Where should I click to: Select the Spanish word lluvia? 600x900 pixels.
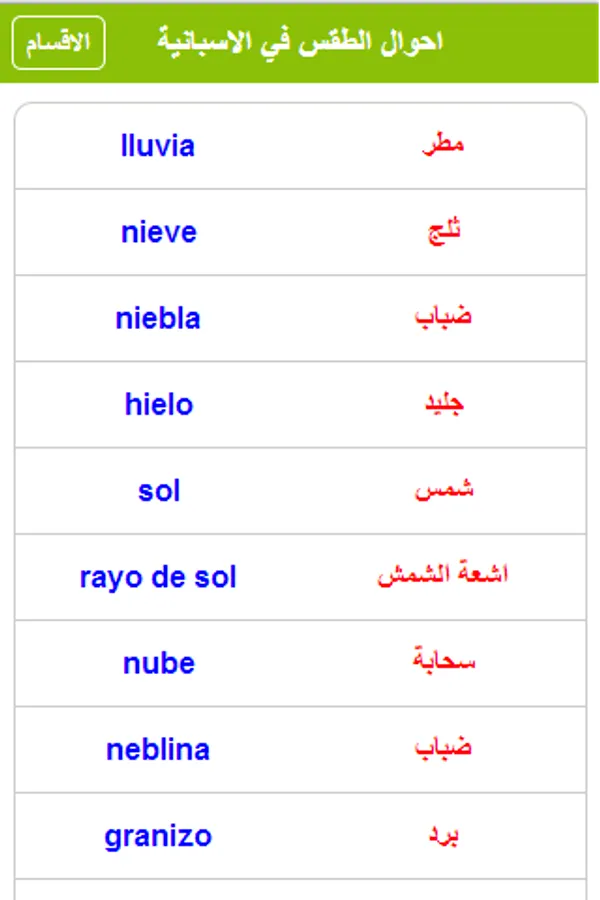pos(158,146)
